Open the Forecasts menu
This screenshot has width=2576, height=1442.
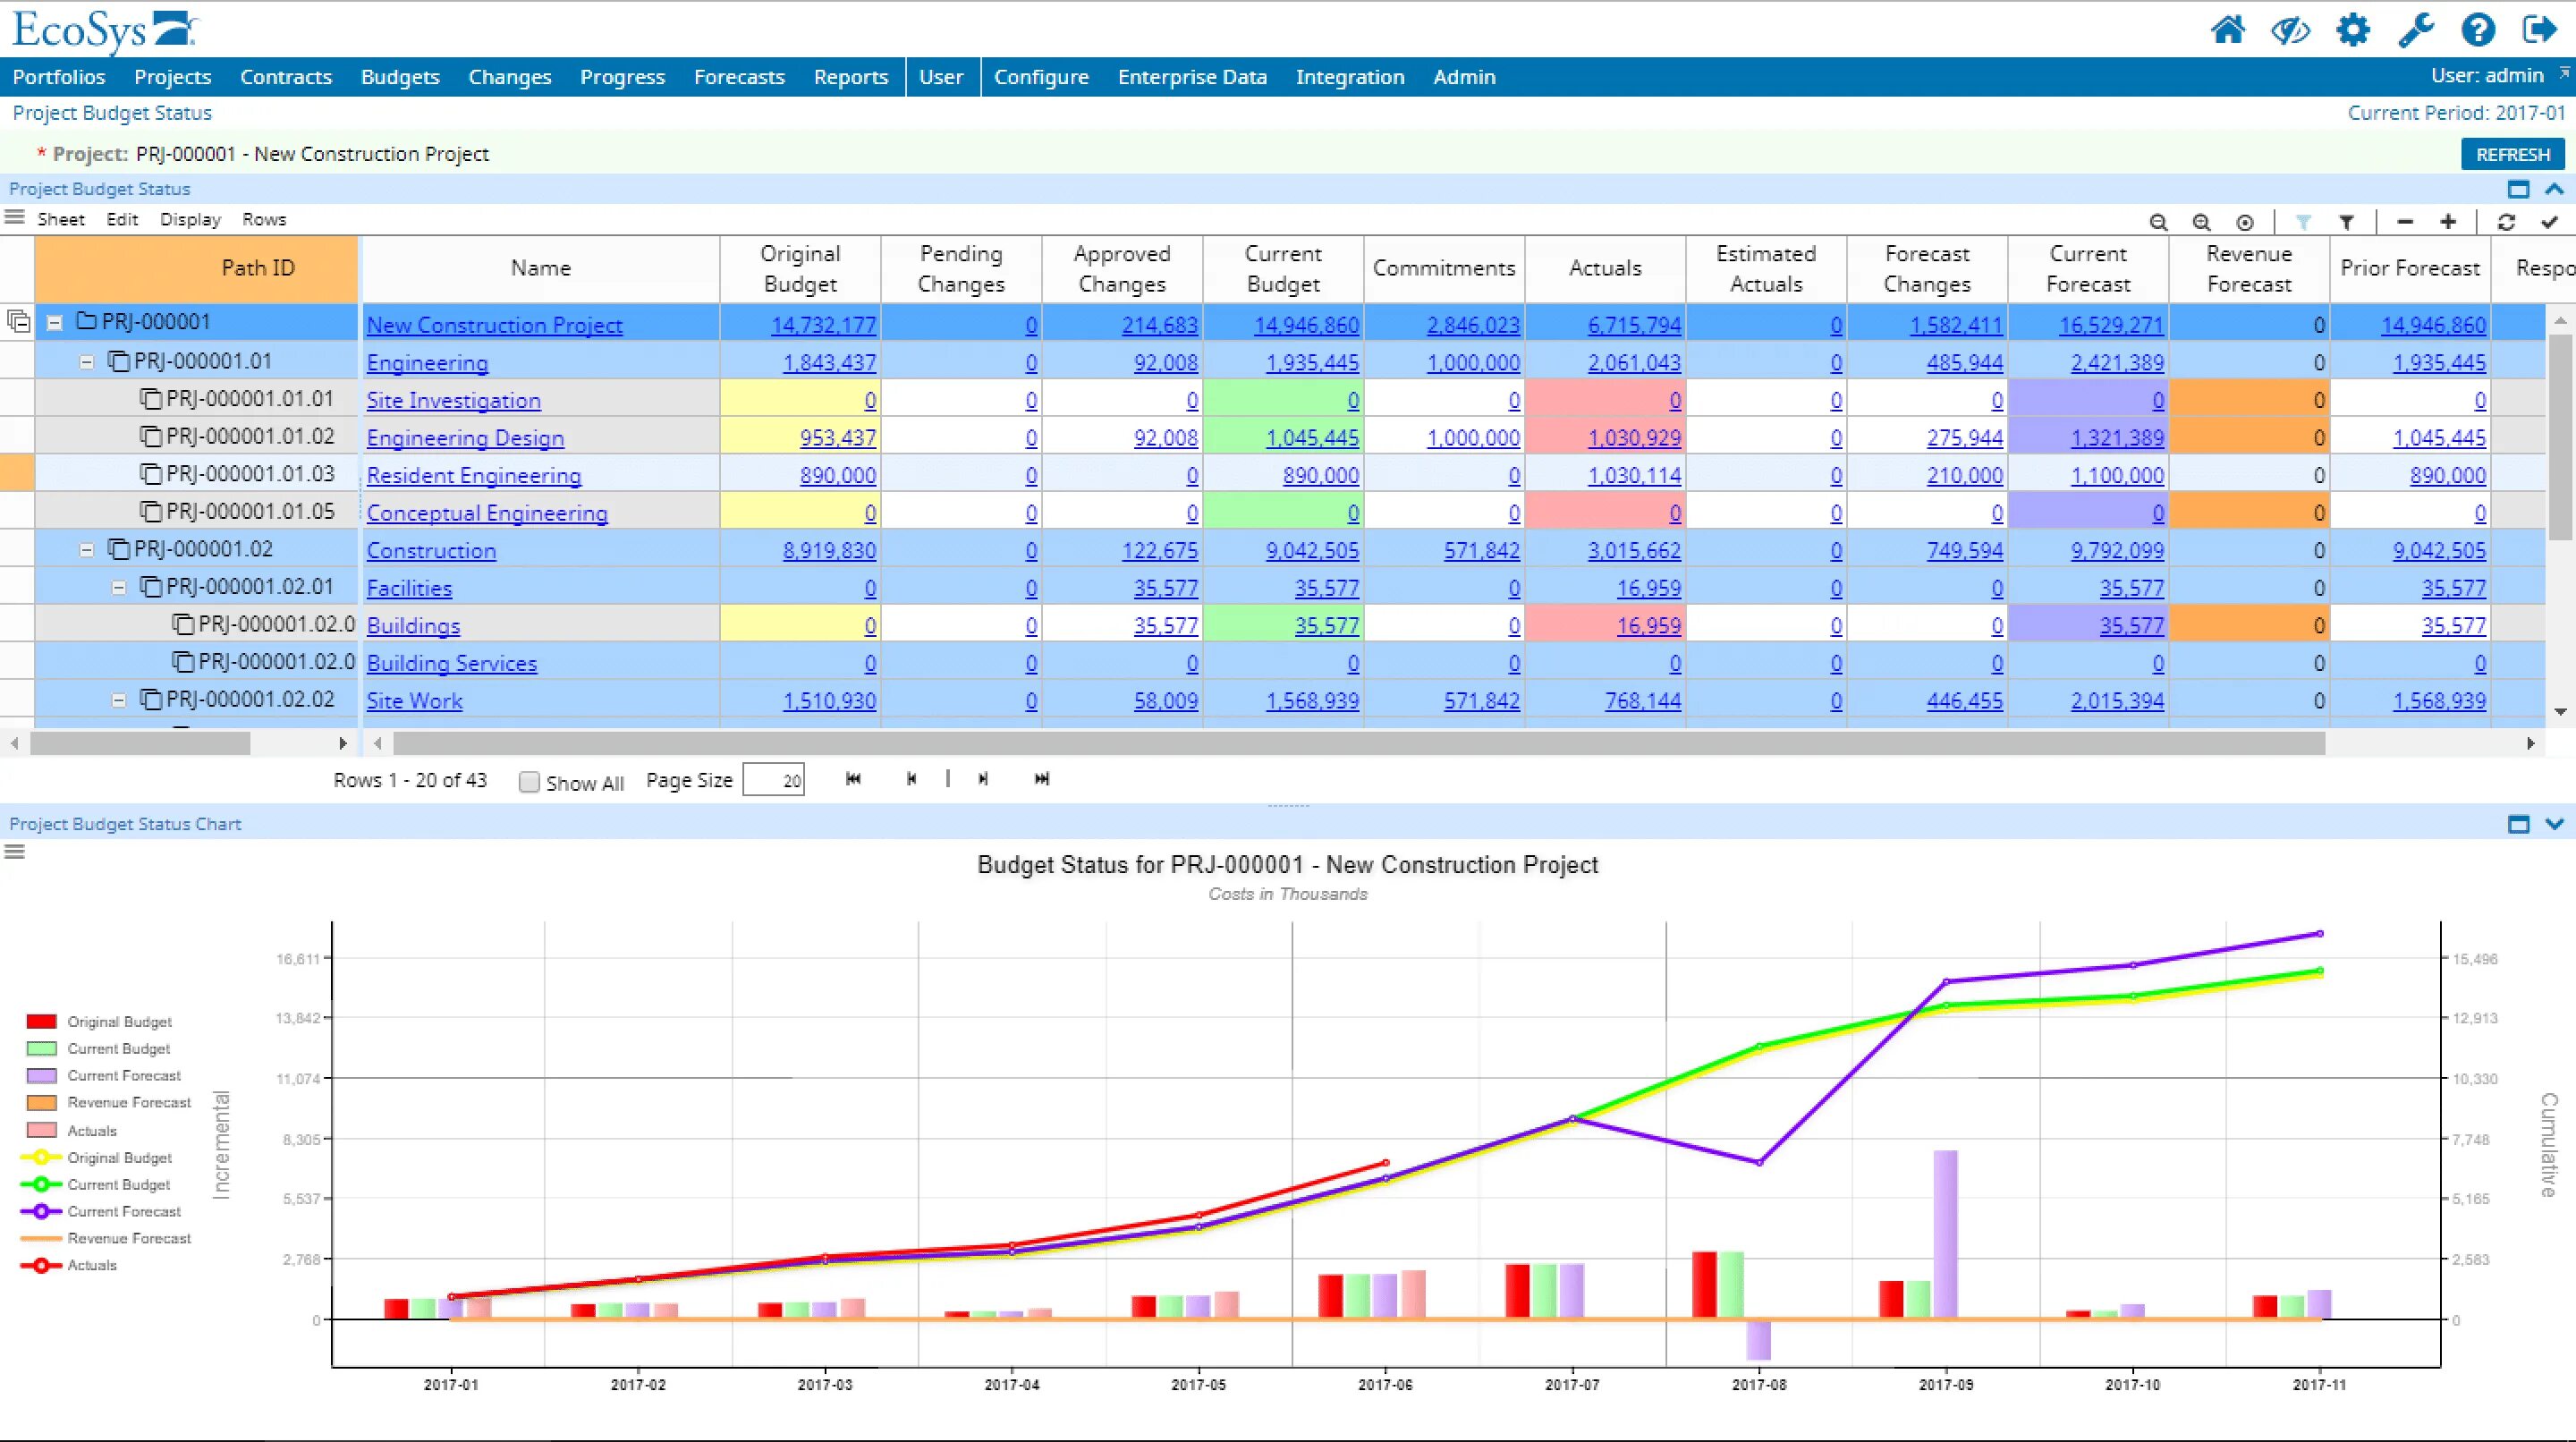point(739,77)
